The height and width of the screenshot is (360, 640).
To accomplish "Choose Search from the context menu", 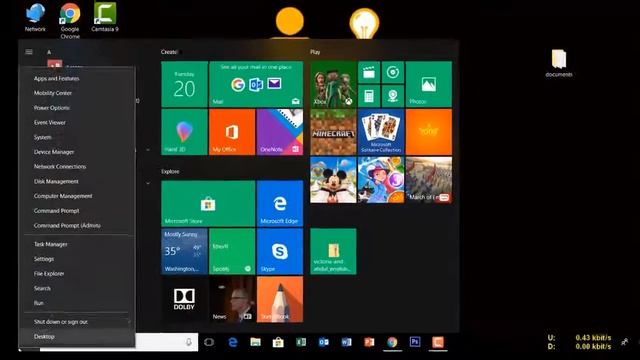I will point(78,288).
